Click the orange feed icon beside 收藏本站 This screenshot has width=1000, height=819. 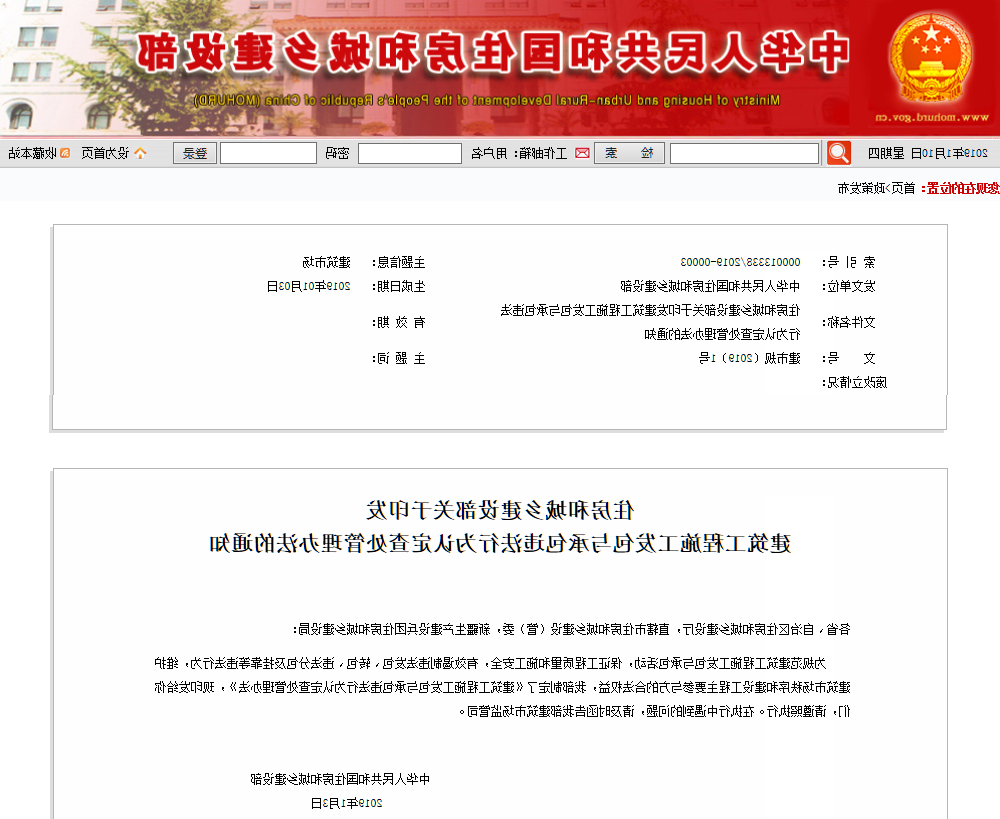64,153
